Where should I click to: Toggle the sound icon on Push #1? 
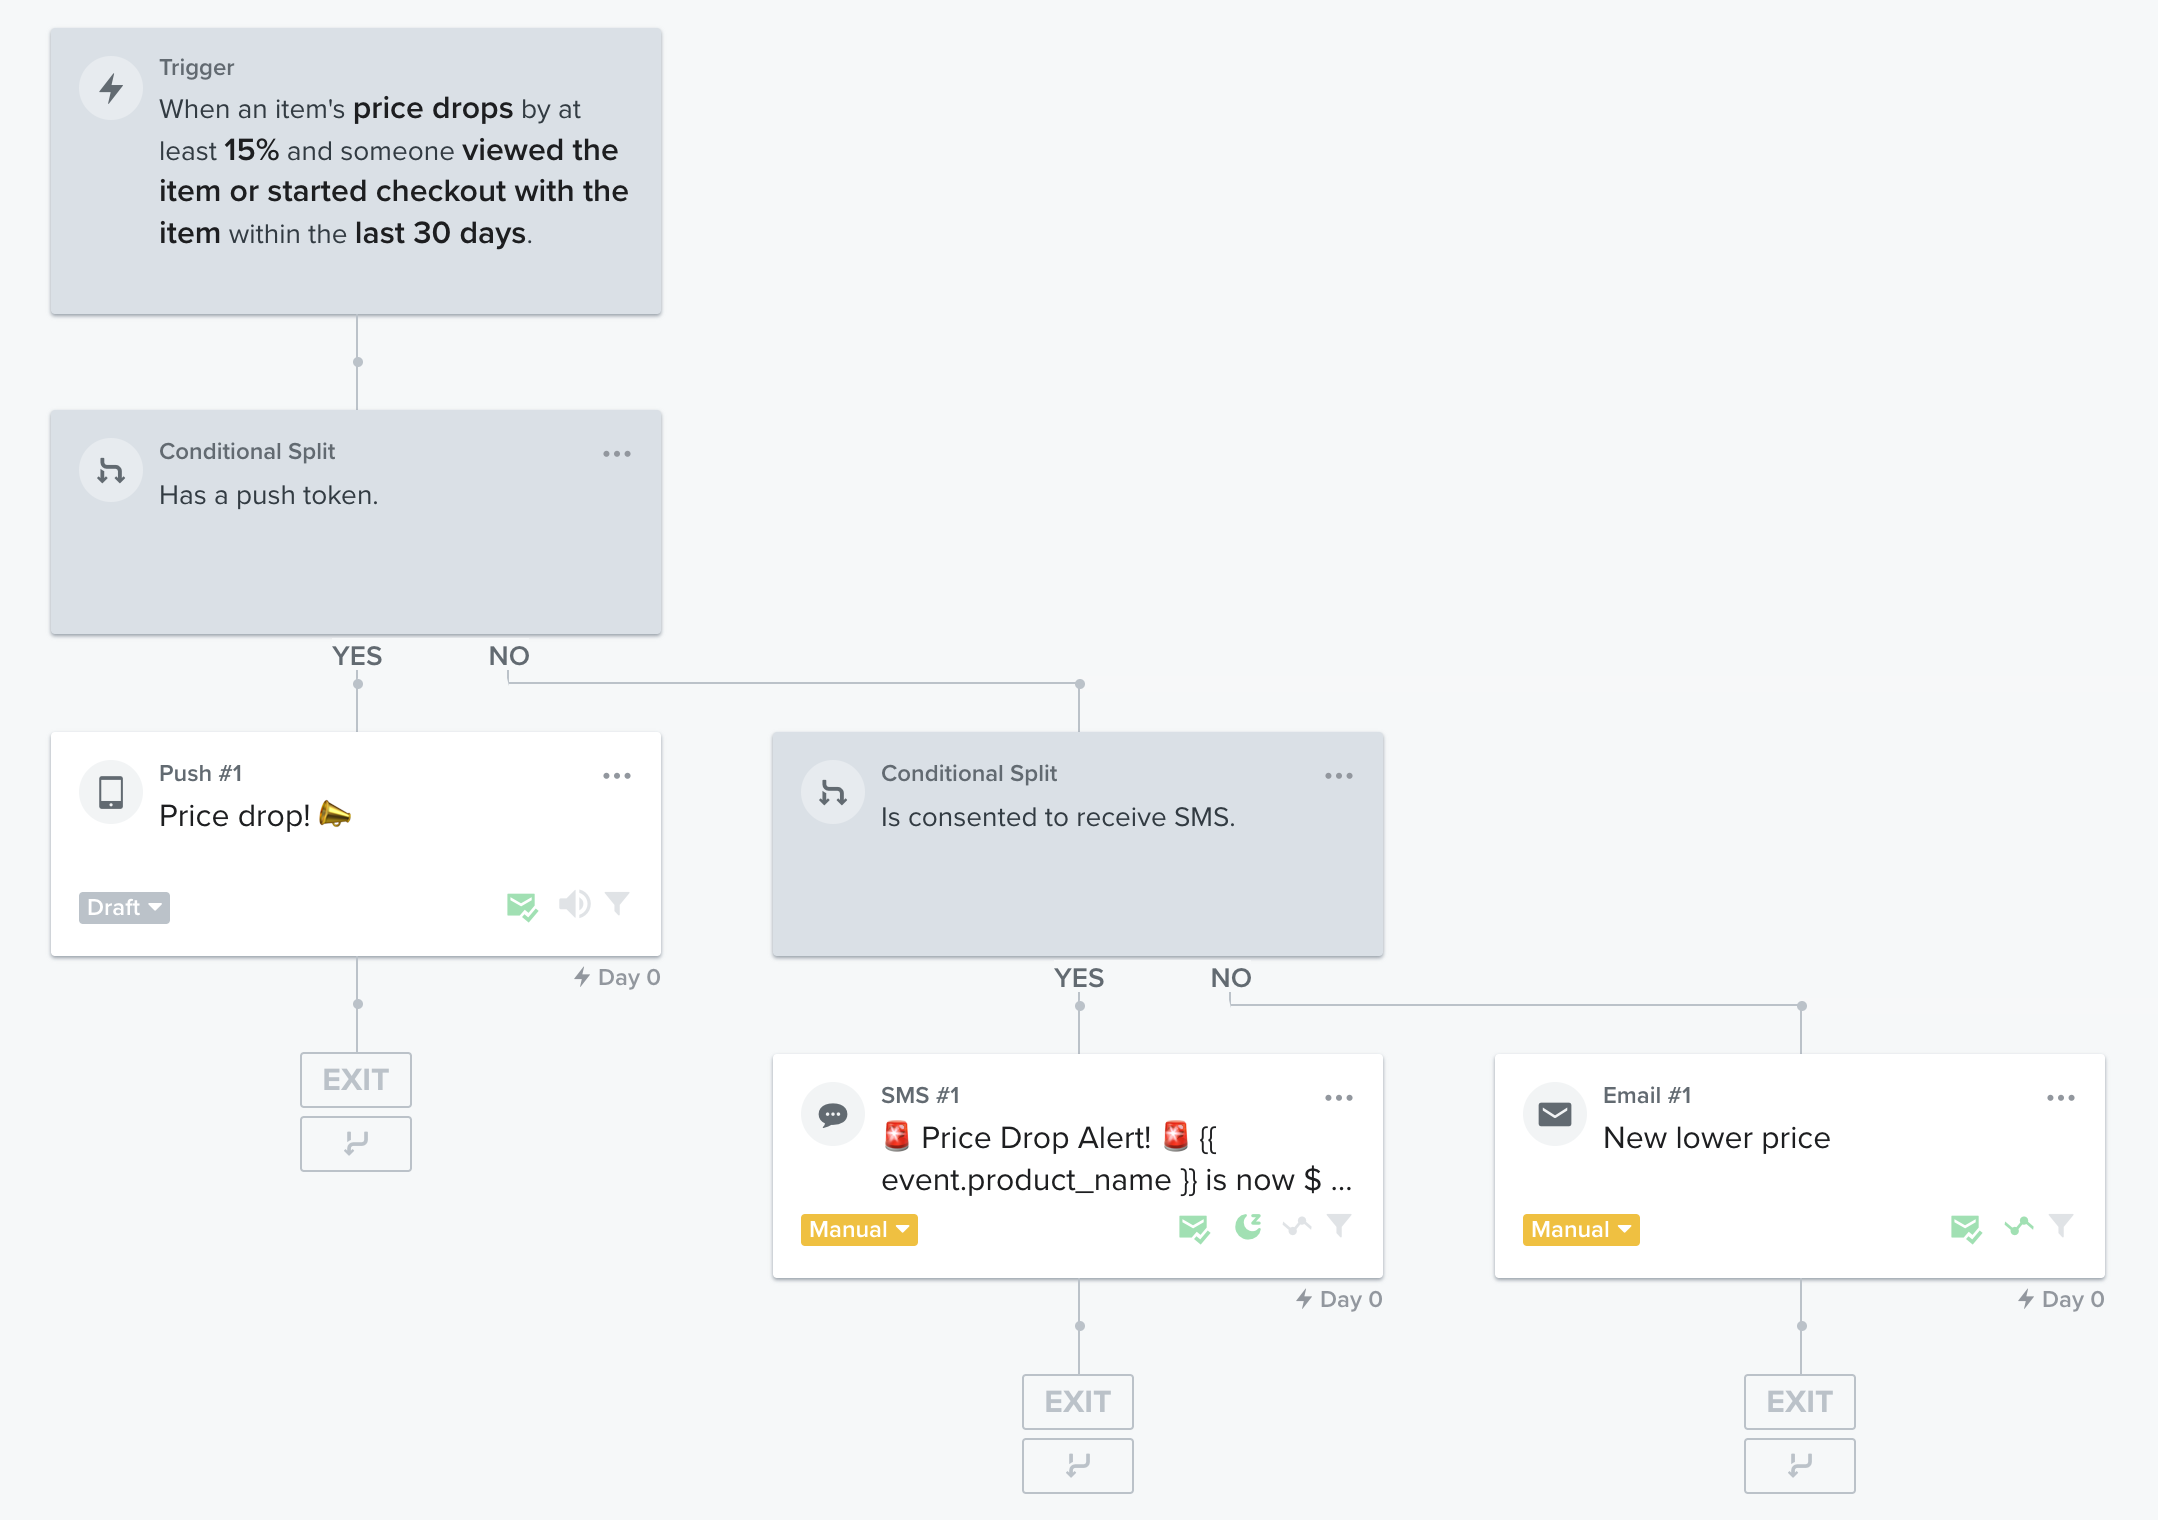(x=574, y=905)
